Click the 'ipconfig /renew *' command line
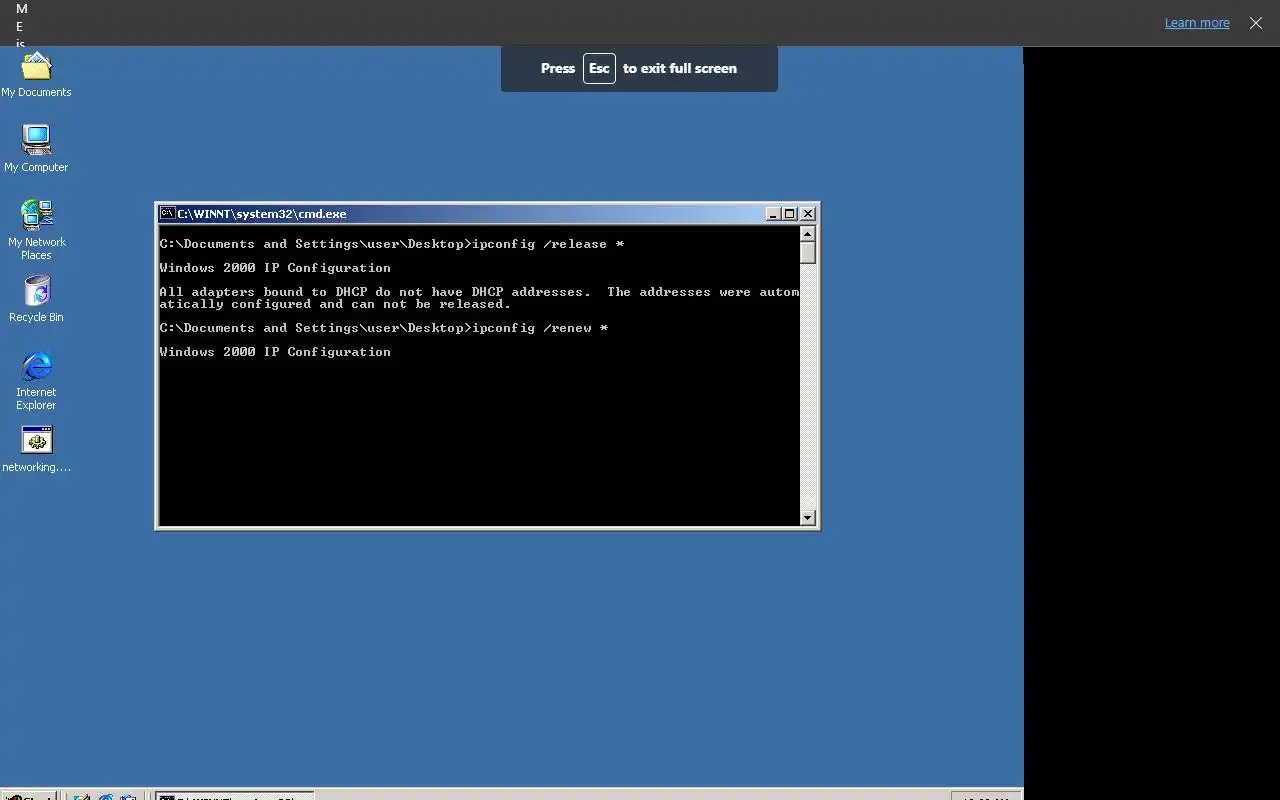1280x800 pixels. click(x=384, y=328)
